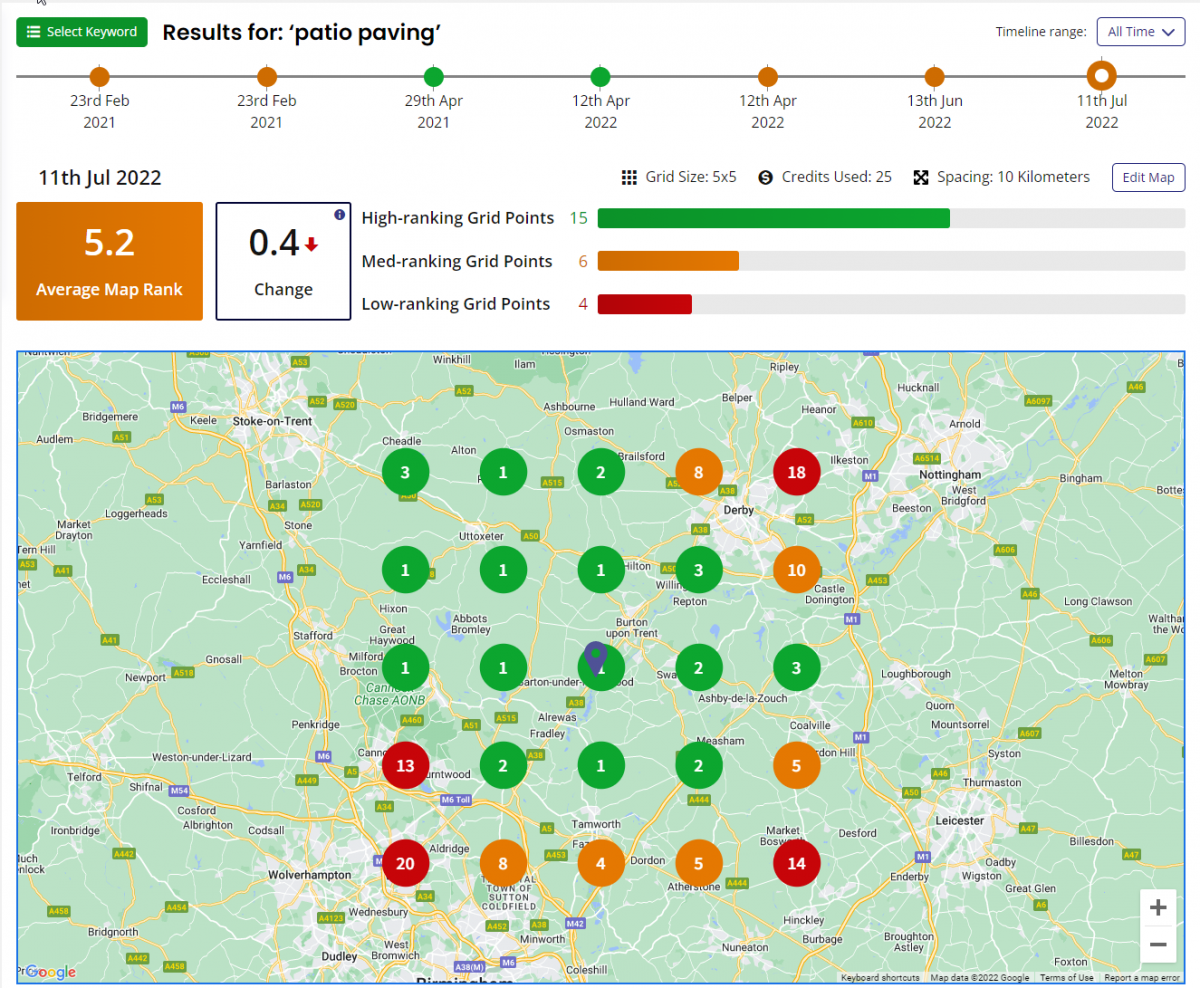The image size is (1200, 988).
Task: Click the zoom-in plus icon on the map
Action: tap(1157, 907)
